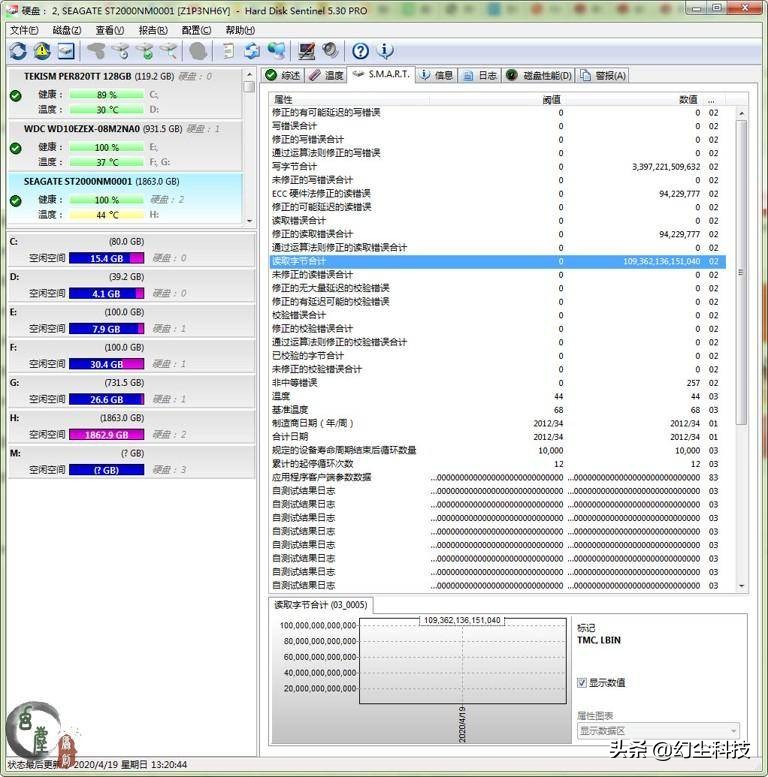The image size is (768, 777).
Task: Click up arrow of SMART table scrollbar
Action: [742, 113]
